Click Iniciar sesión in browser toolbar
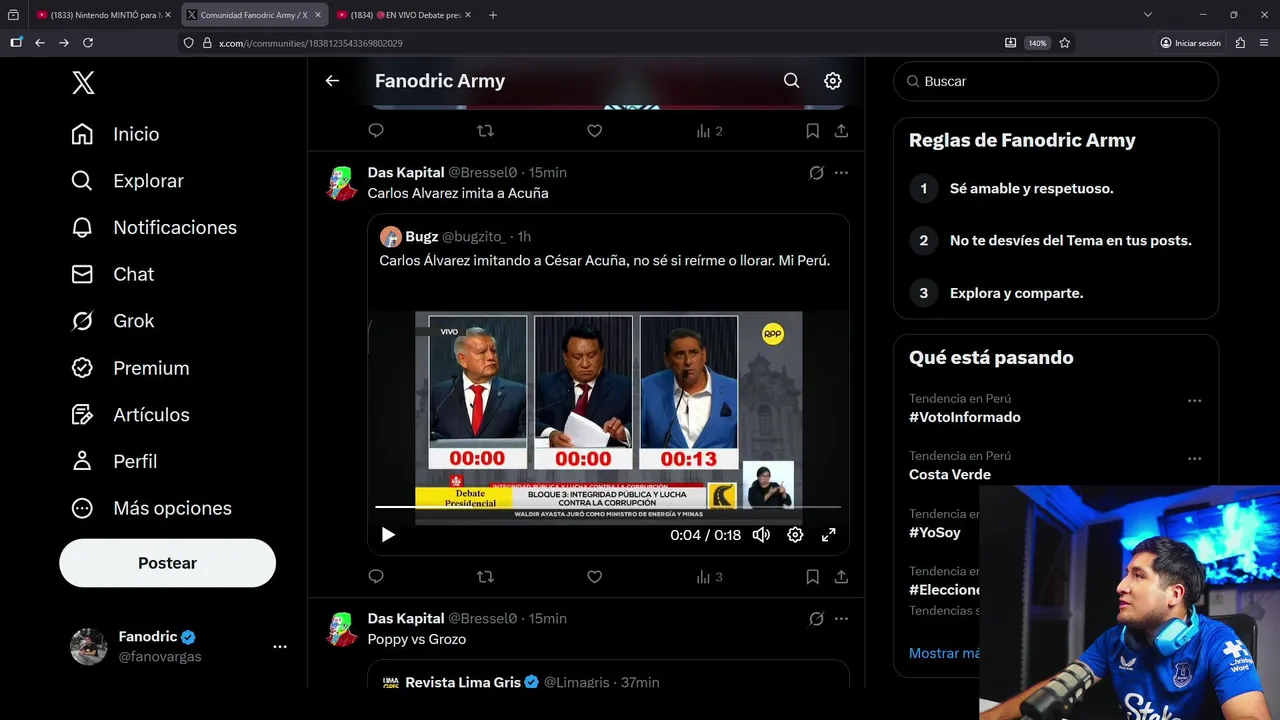The height and width of the screenshot is (720, 1280). (1191, 43)
